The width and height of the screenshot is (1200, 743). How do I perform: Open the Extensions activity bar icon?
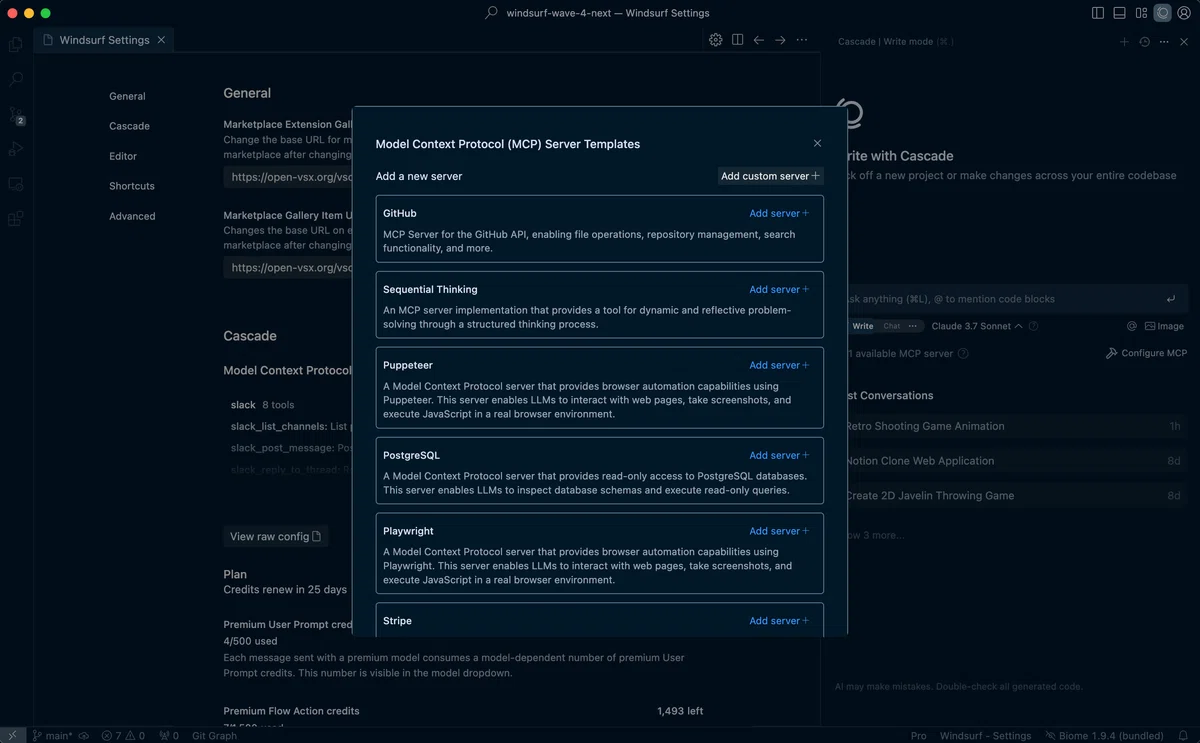[15, 219]
